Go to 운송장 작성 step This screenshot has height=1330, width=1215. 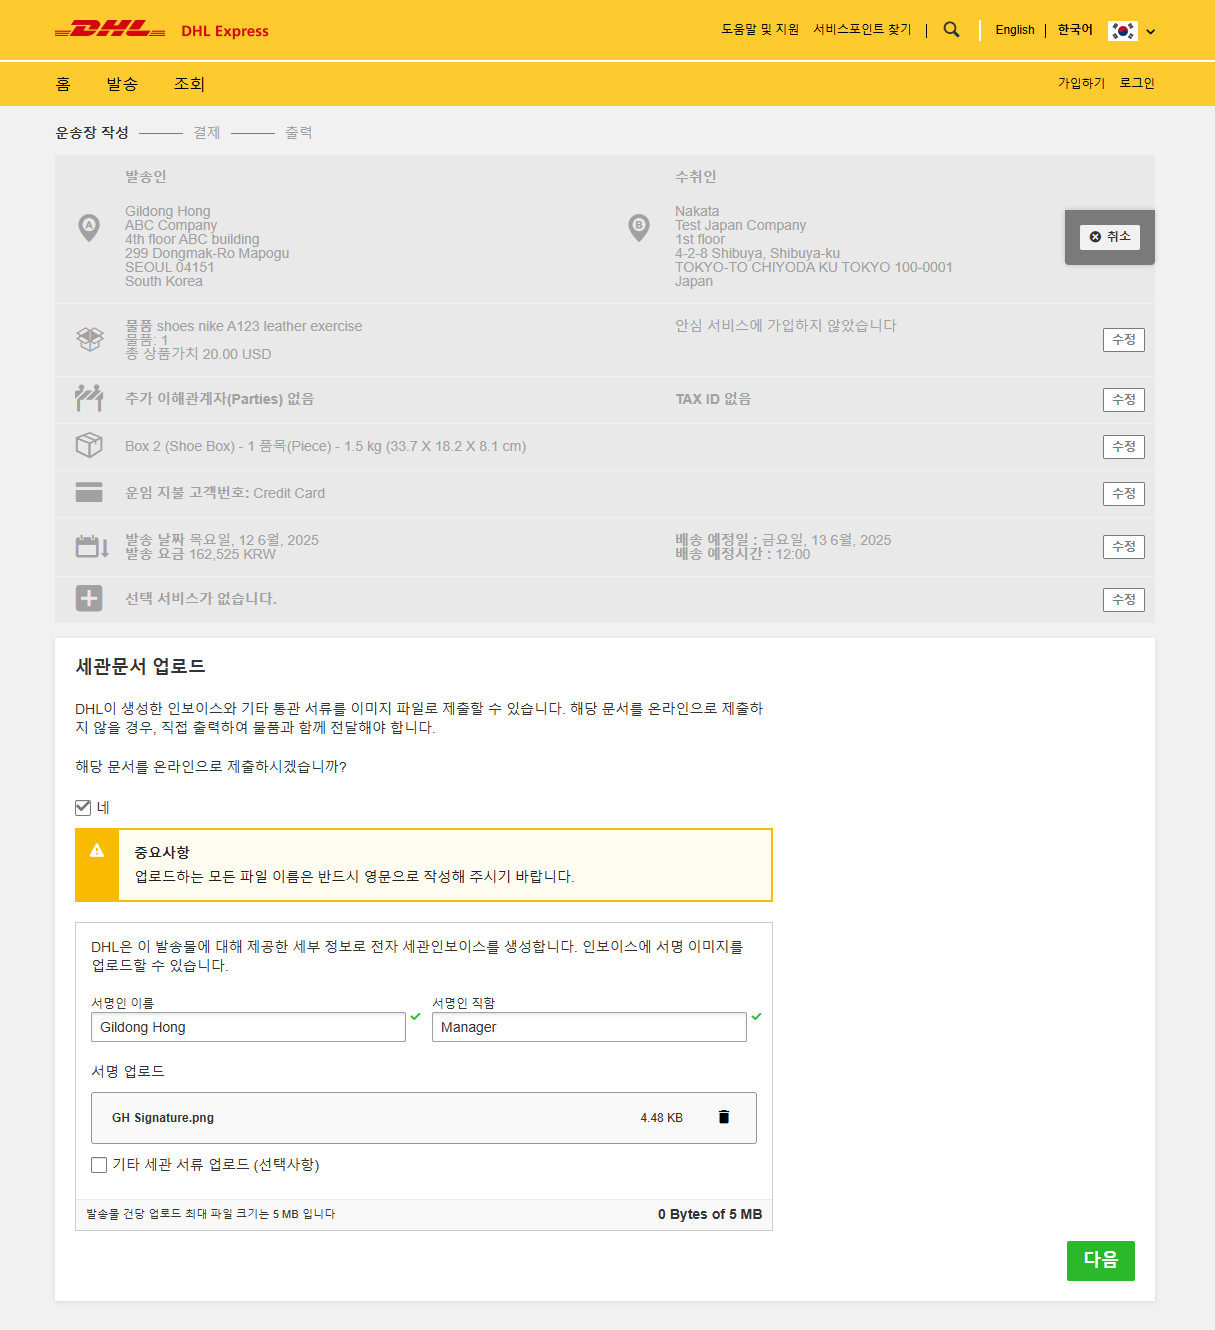92,132
